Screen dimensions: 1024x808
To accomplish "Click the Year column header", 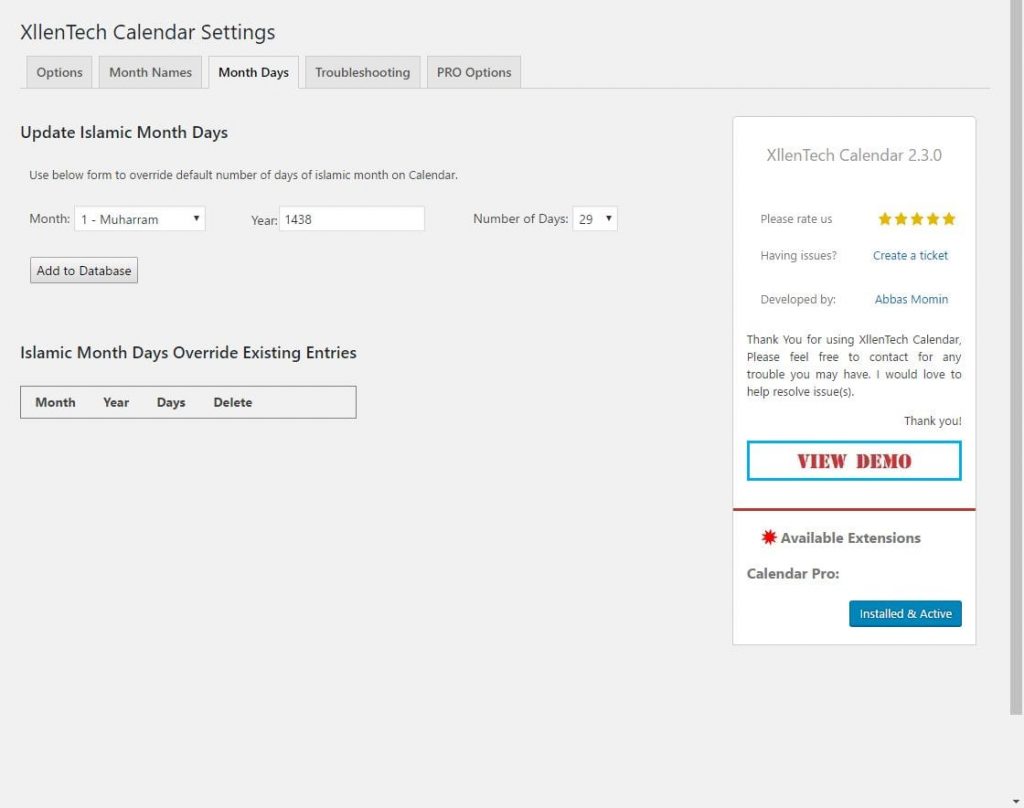I will click(x=116, y=402).
